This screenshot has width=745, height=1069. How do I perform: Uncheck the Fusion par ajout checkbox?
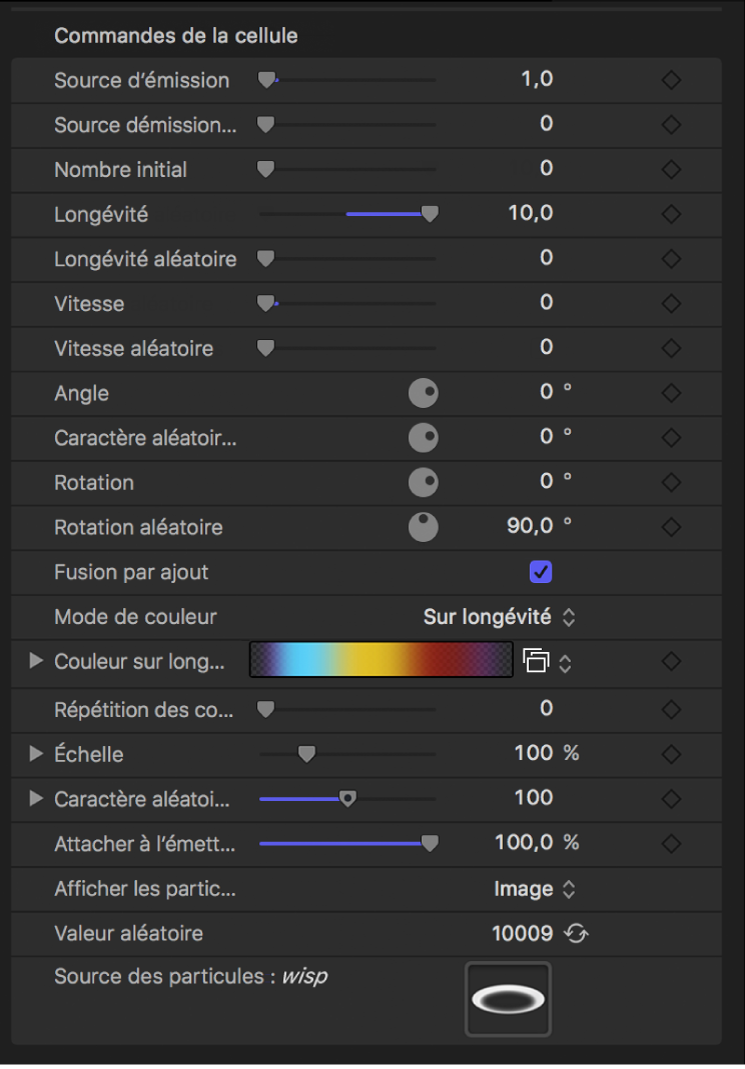tap(541, 572)
